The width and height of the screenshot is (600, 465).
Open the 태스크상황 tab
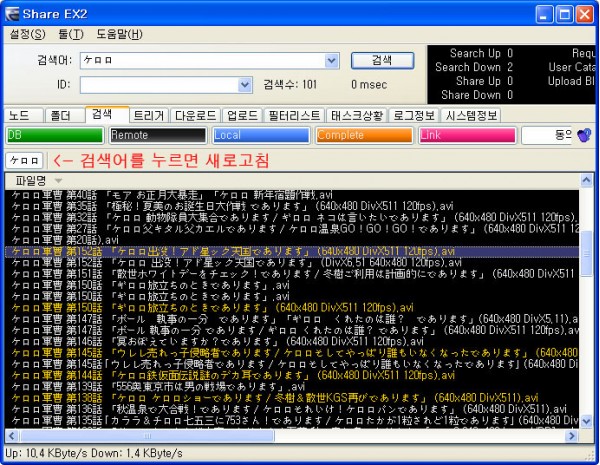(x=357, y=116)
